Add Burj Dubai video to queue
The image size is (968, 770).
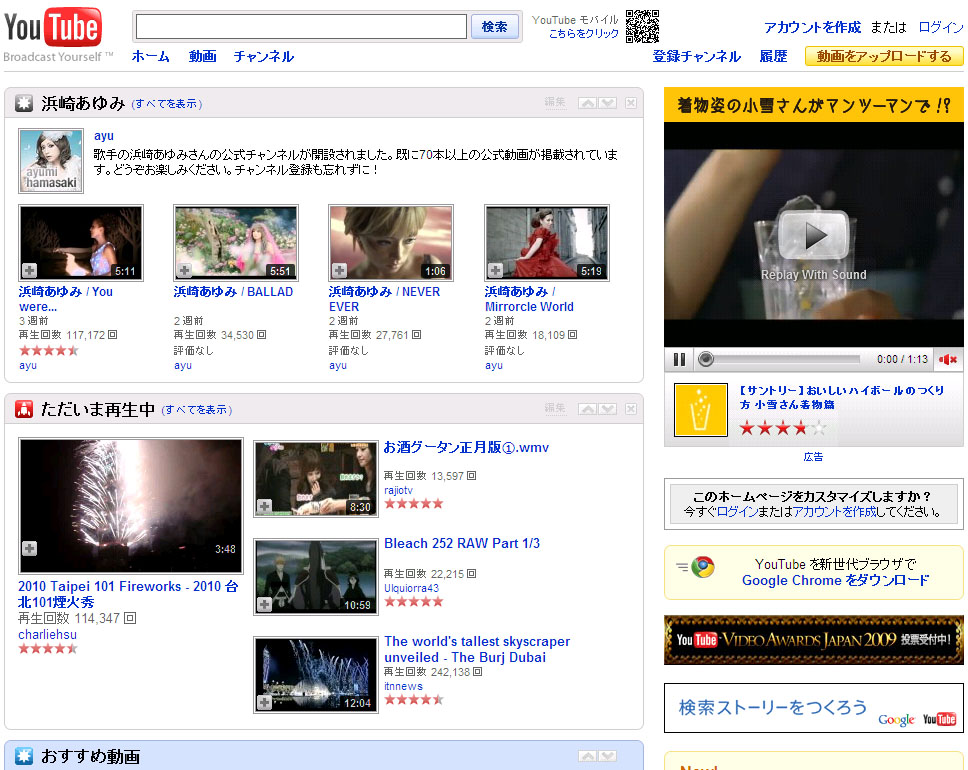click(264, 703)
